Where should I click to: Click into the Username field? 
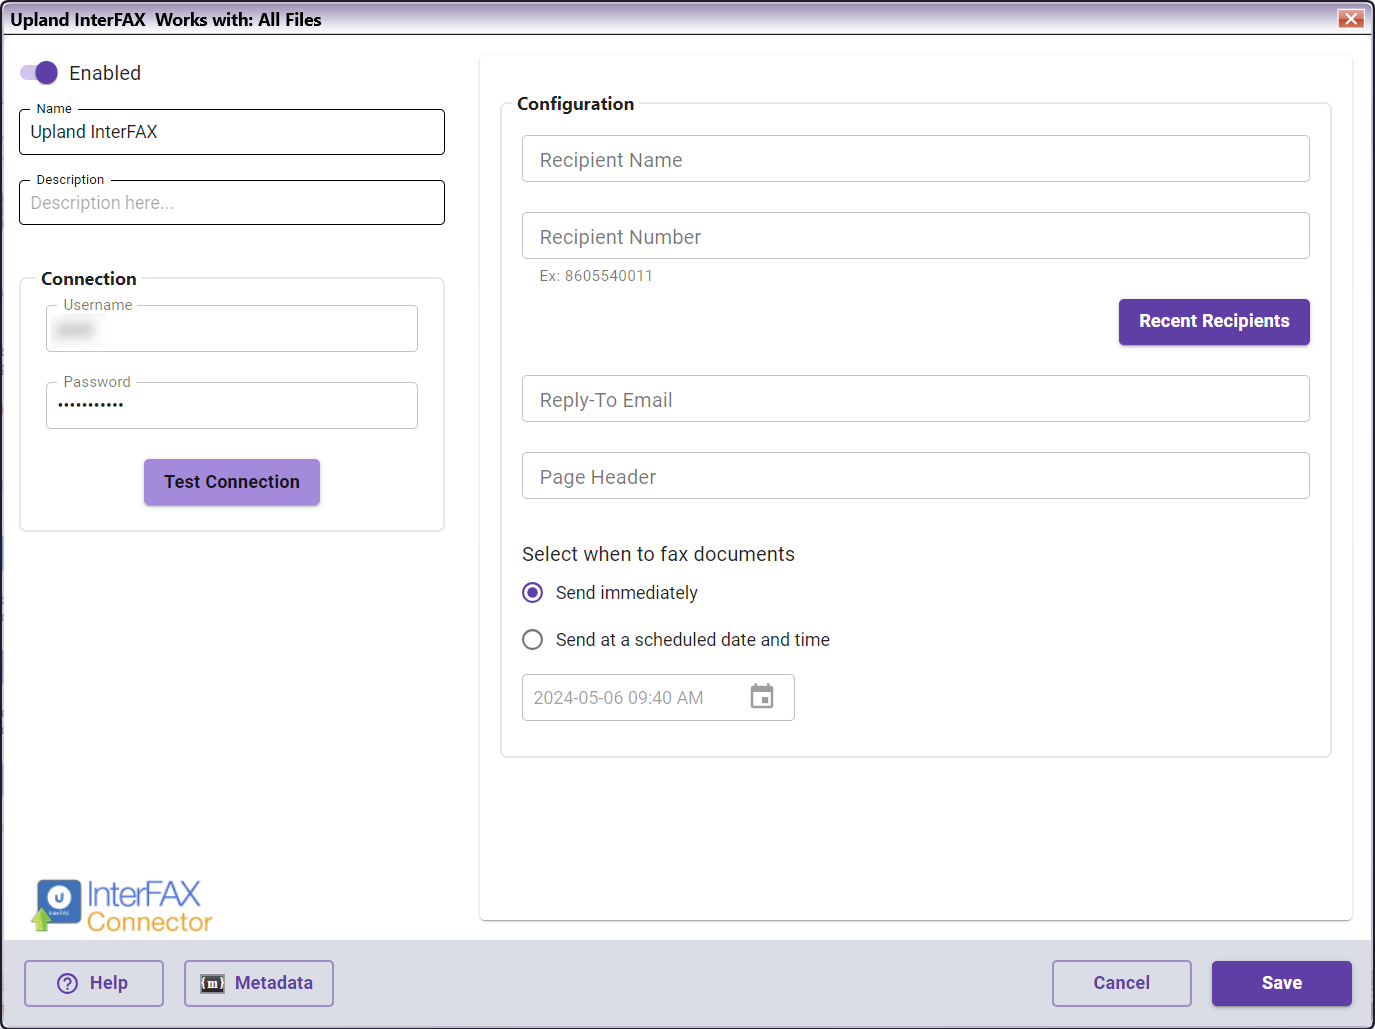[232, 329]
